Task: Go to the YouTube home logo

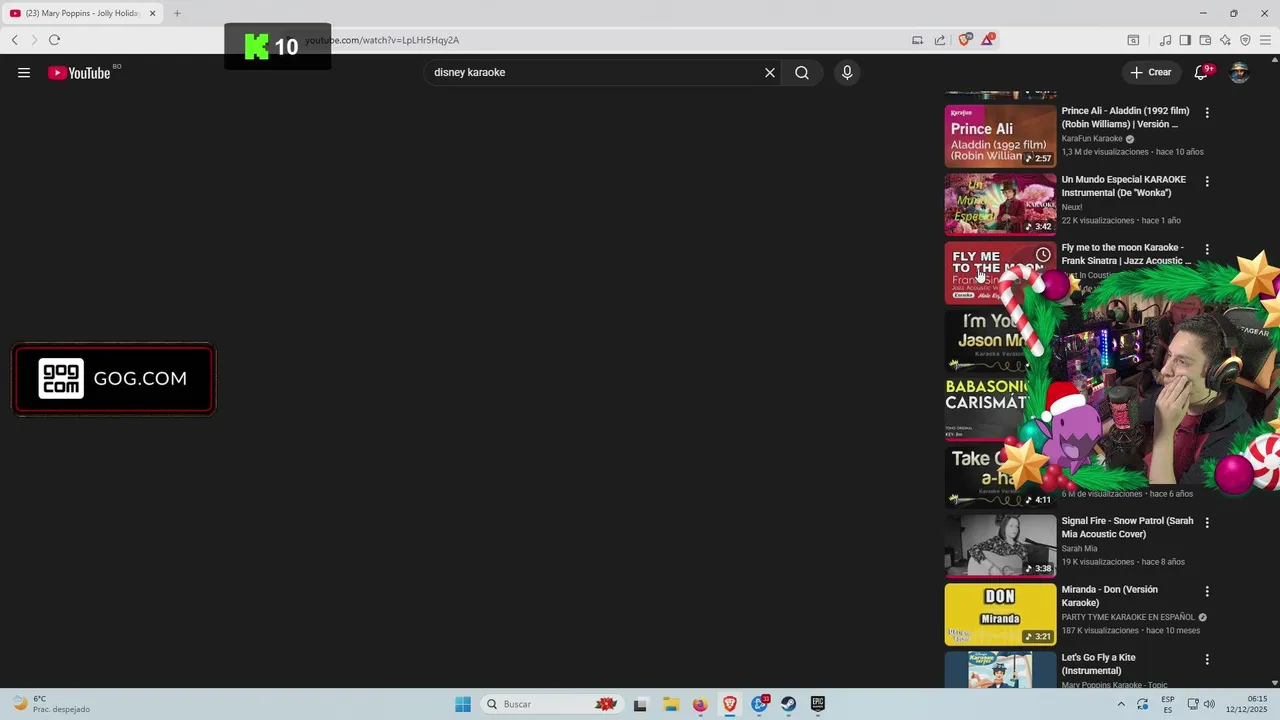Action: pos(79,72)
